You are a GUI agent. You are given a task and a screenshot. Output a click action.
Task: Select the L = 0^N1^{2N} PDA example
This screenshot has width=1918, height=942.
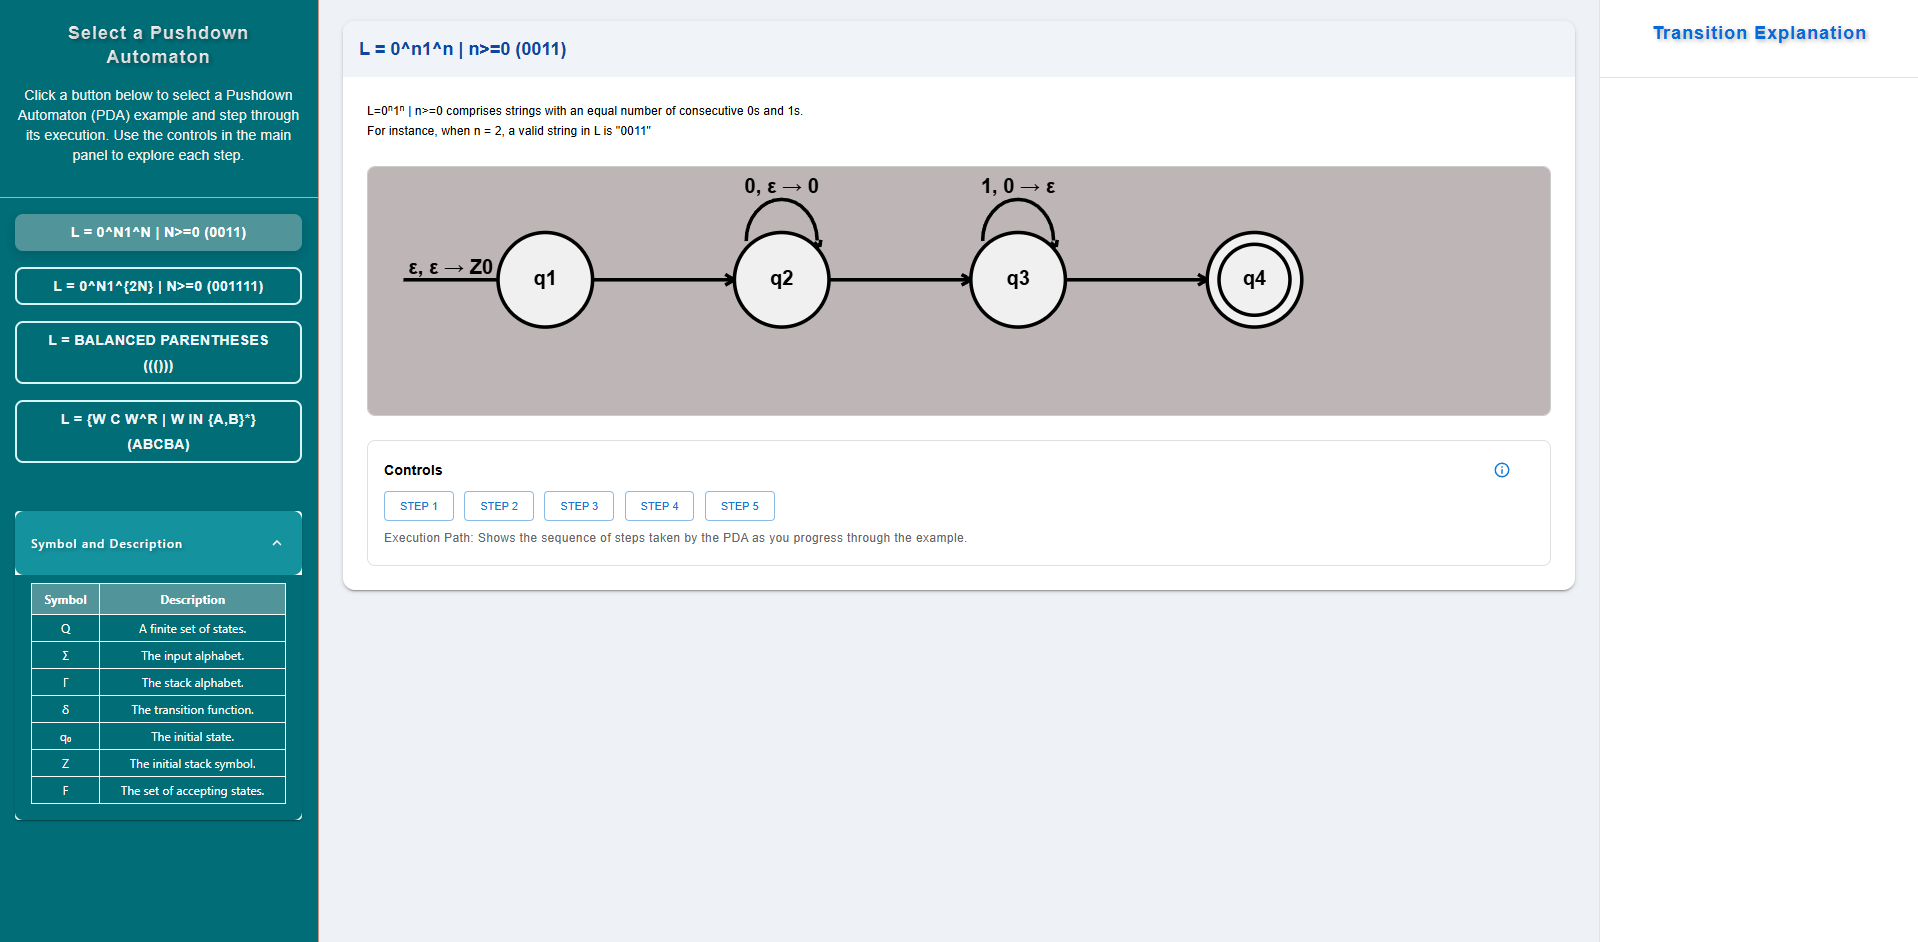158,286
